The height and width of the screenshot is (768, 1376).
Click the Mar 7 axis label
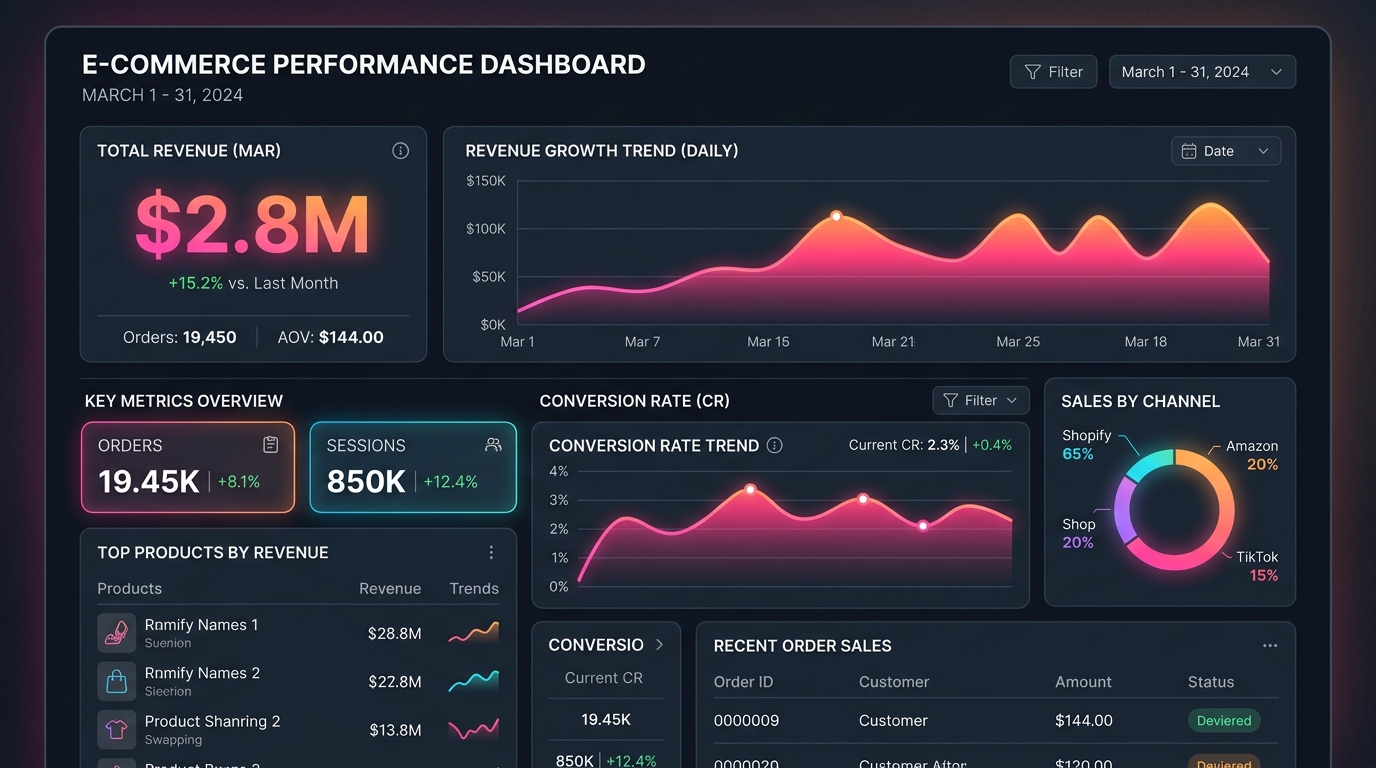click(642, 342)
